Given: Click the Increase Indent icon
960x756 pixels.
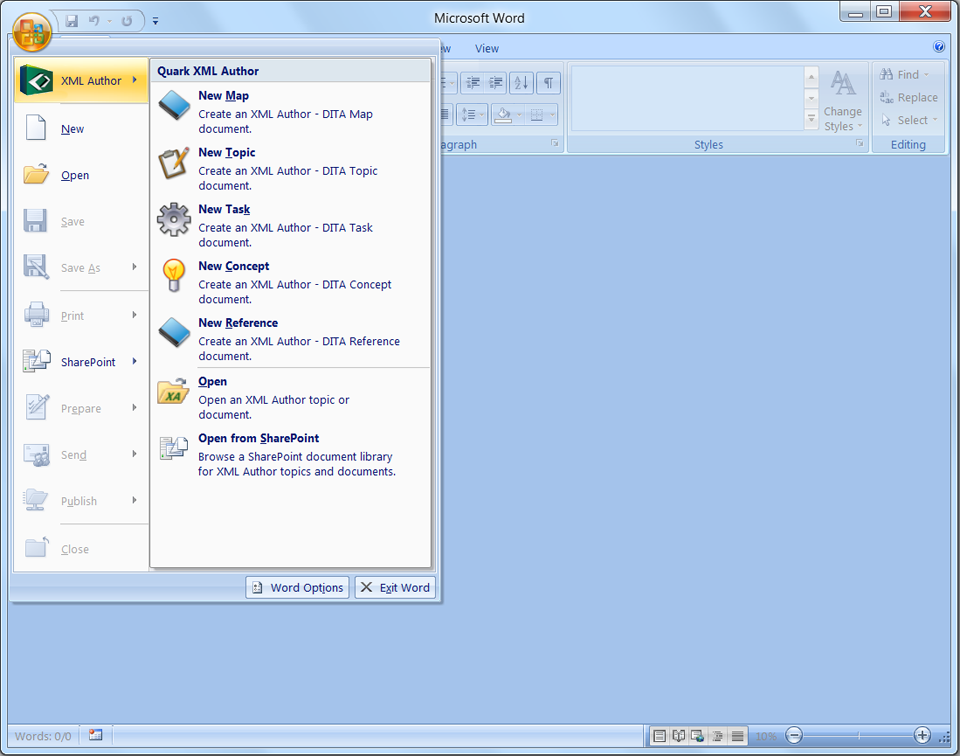Looking at the screenshot, I should (495, 82).
